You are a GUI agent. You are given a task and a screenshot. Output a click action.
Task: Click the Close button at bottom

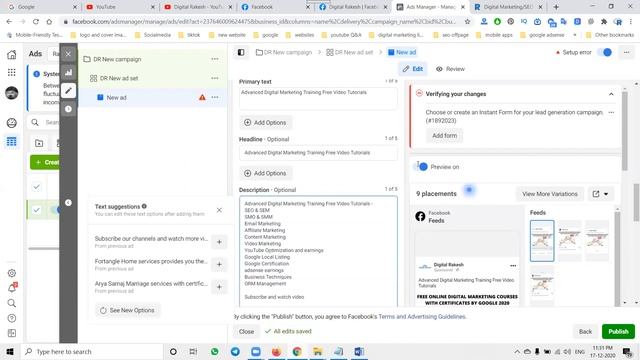(246, 331)
